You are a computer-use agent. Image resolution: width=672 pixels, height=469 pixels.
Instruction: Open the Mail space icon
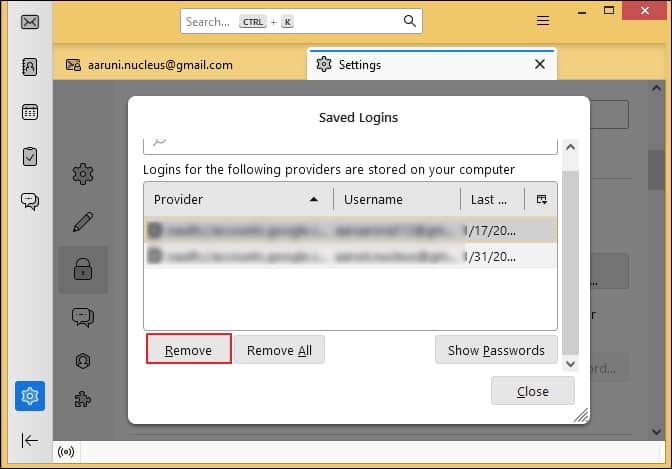[30, 22]
